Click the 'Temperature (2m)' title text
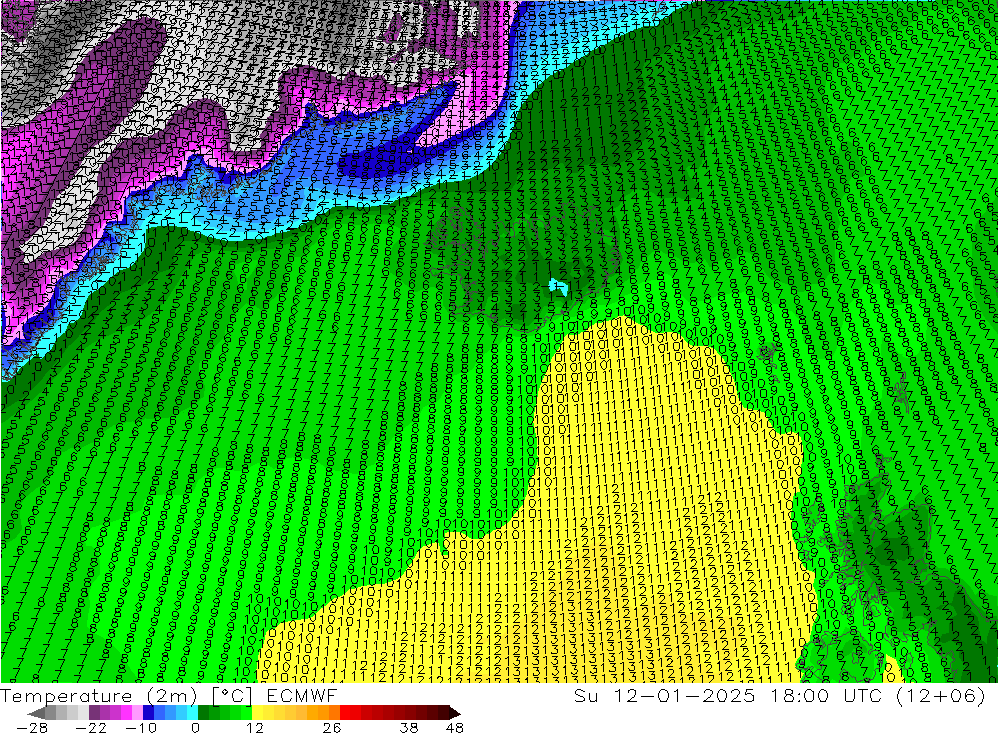 point(99,696)
